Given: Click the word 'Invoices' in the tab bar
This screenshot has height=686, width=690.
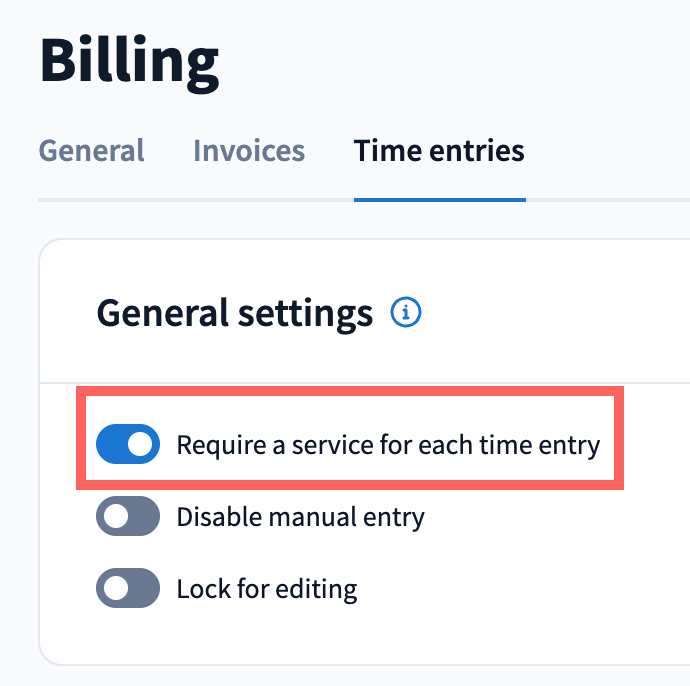Looking at the screenshot, I should tap(249, 151).
